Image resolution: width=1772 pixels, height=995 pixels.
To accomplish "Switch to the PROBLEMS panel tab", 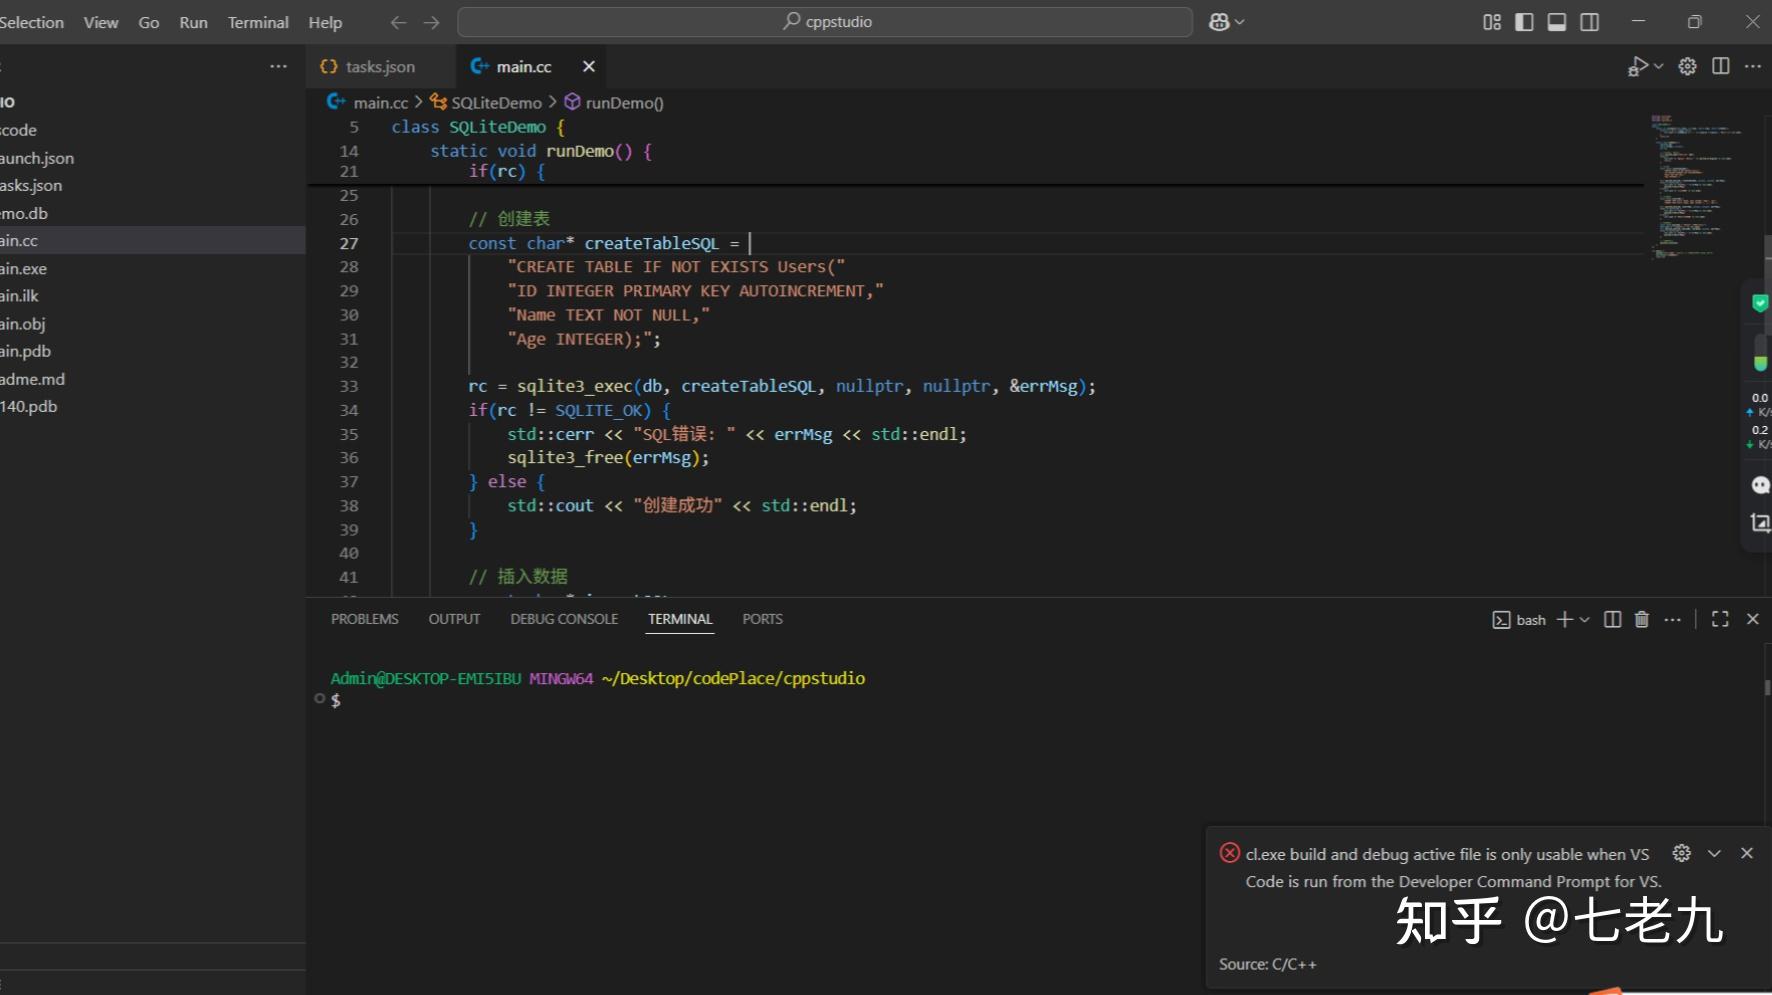I will pos(364,619).
